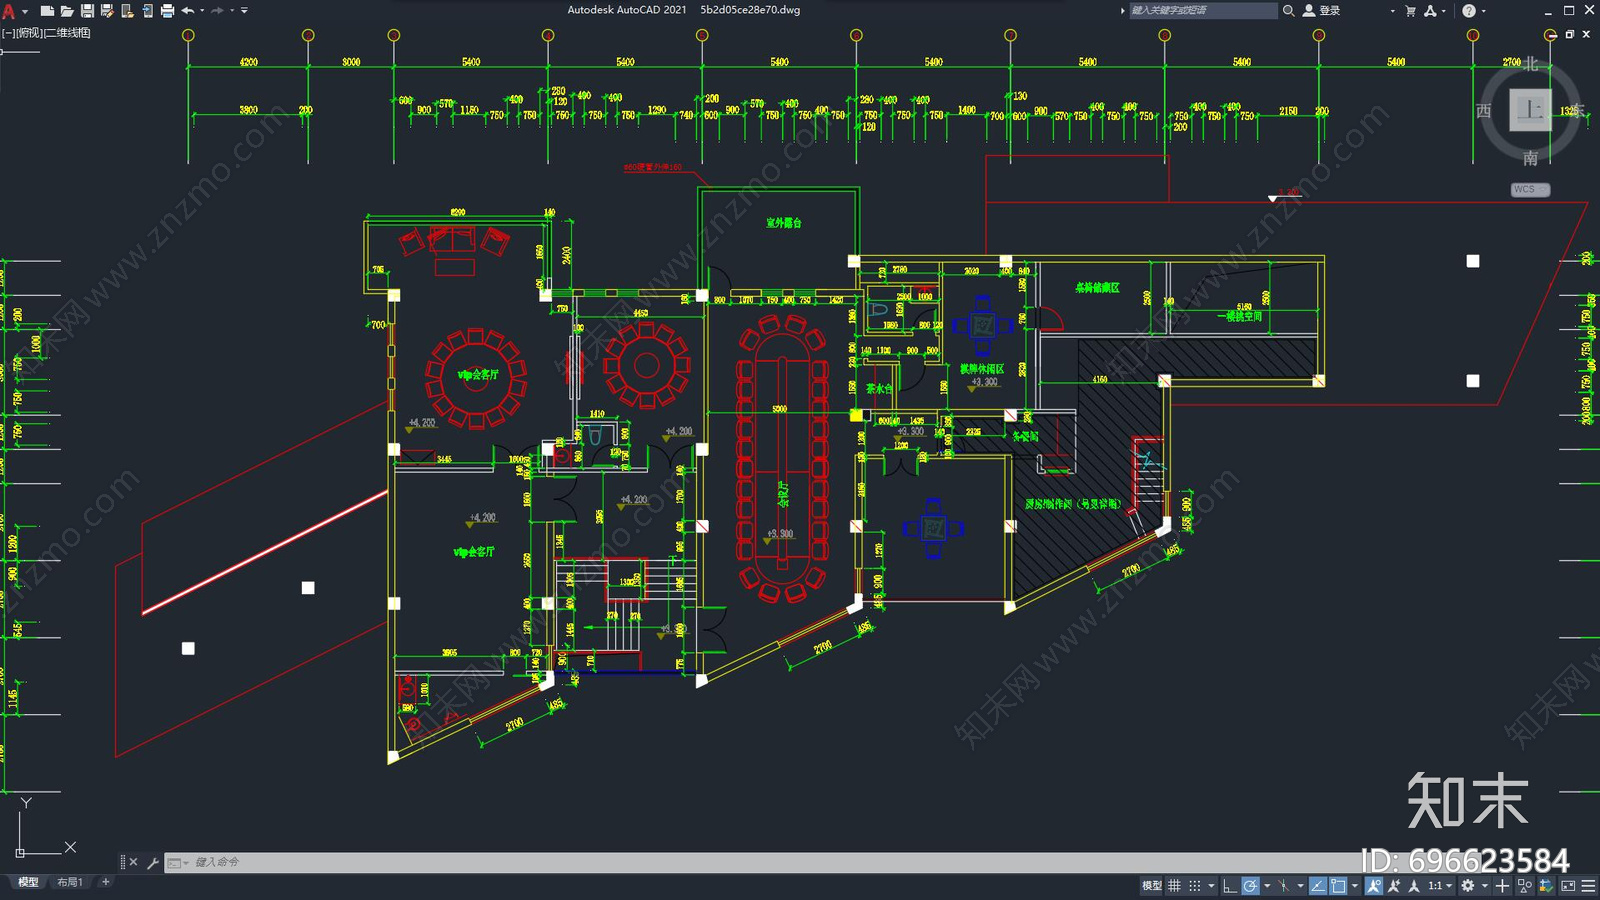Open the AutoCAD application menu arrow
This screenshot has height=900, width=1600.
coord(25,12)
